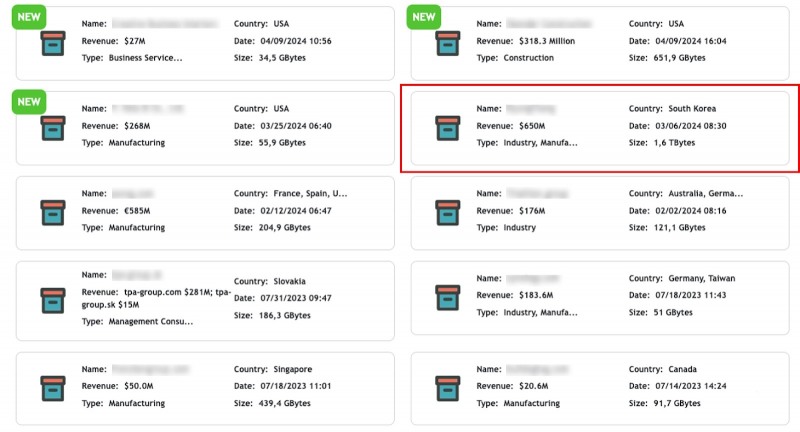Click the archive icon on the $318.3 Million card
800x432 pixels.
tap(447, 43)
